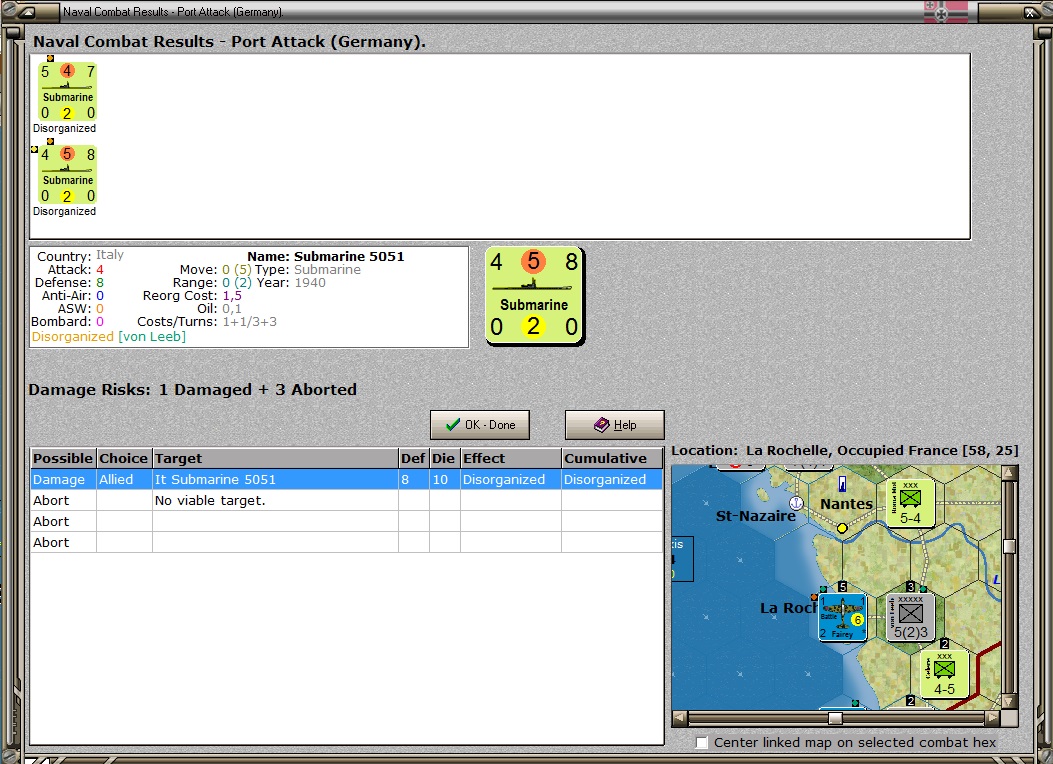Viewport: 1053px width, 764px height.
Task: Click the map vertical scrollbar up arrow
Action: (x=1009, y=473)
